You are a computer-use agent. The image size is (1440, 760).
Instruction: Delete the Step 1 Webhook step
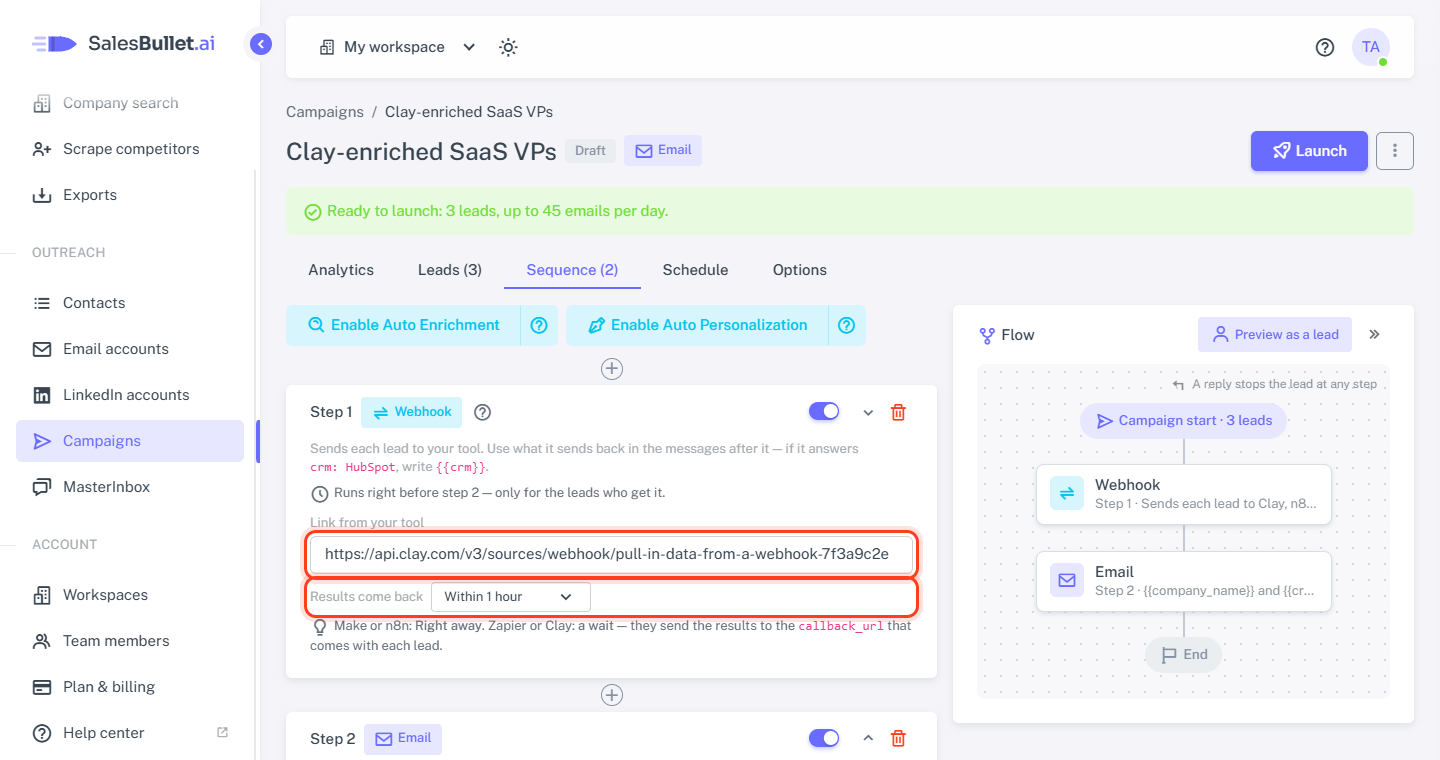click(898, 412)
